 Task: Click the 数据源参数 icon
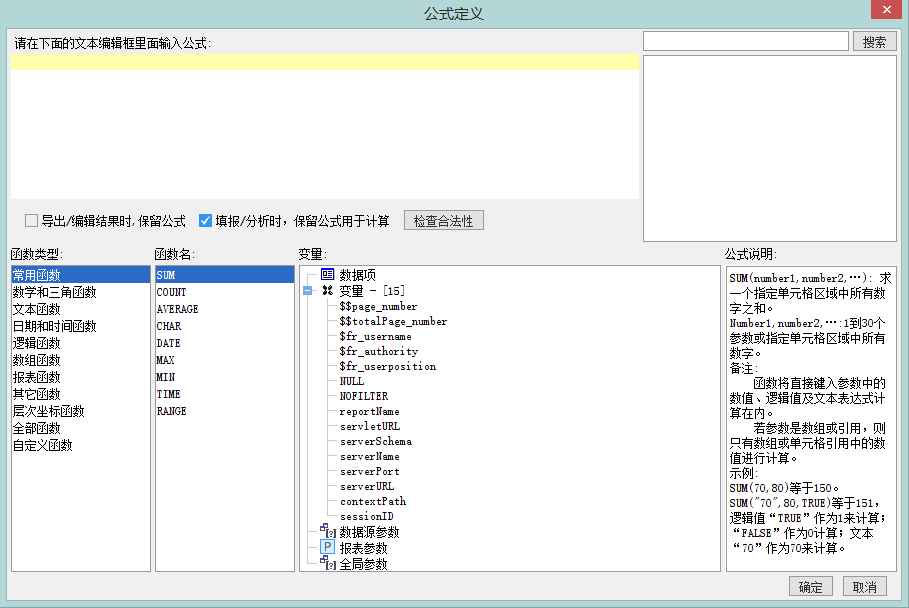click(x=328, y=531)
